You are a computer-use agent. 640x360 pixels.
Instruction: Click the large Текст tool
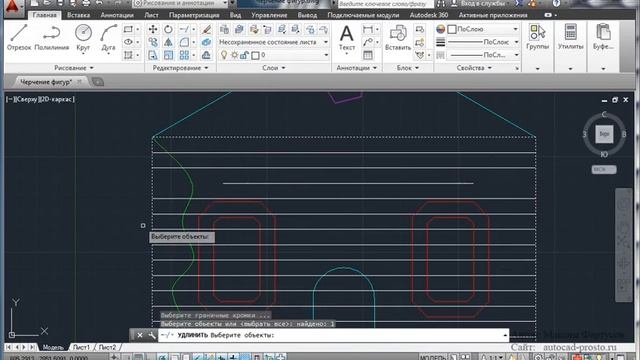coord(347,38)
